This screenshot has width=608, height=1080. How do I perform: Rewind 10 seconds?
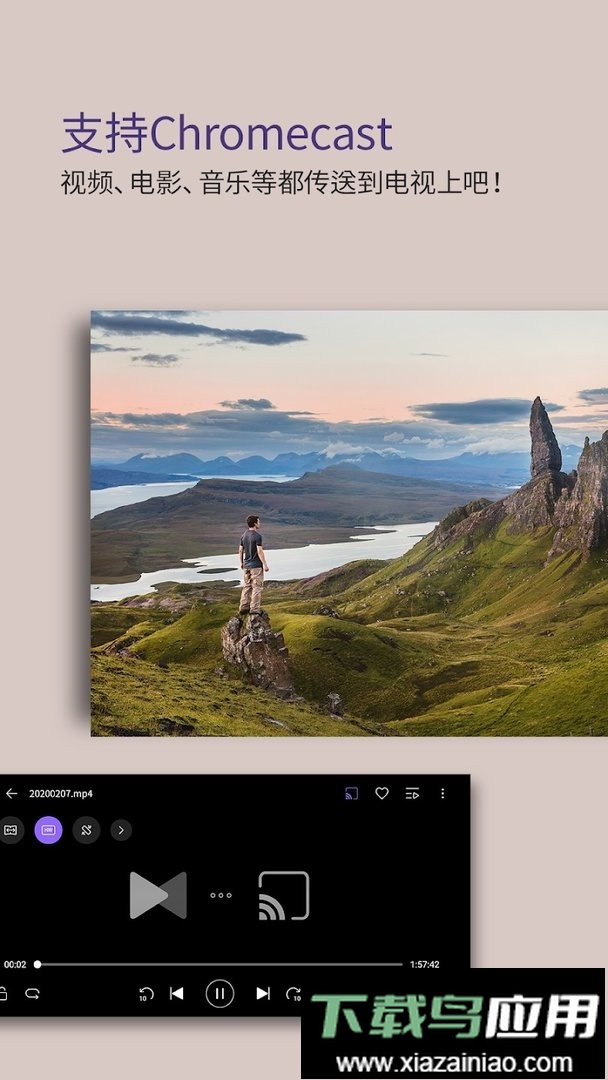(146, 994)
